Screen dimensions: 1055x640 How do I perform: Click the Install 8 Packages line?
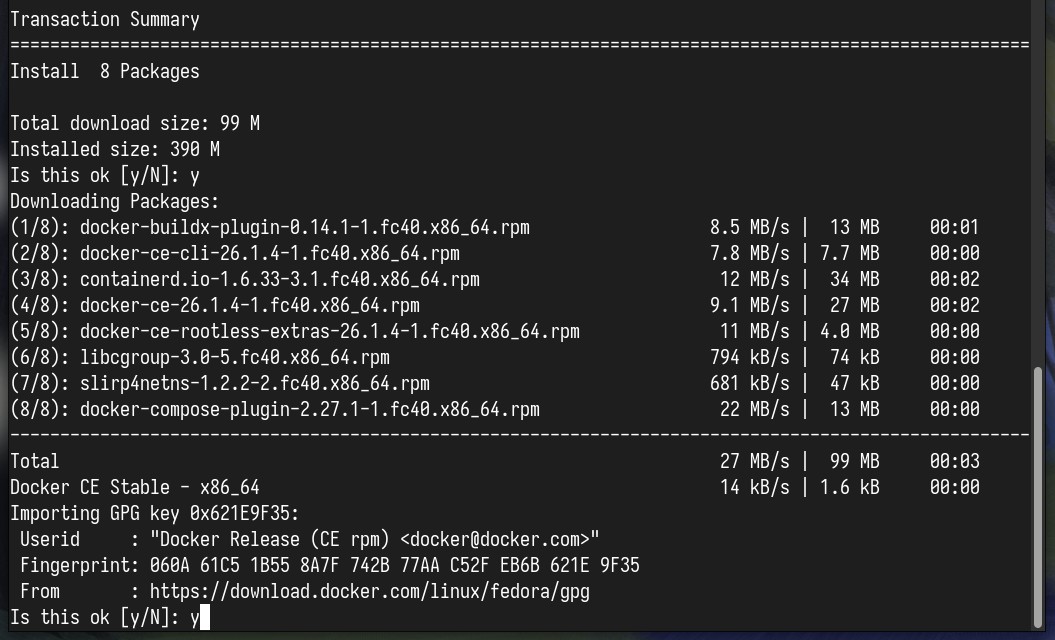[104, 71]
